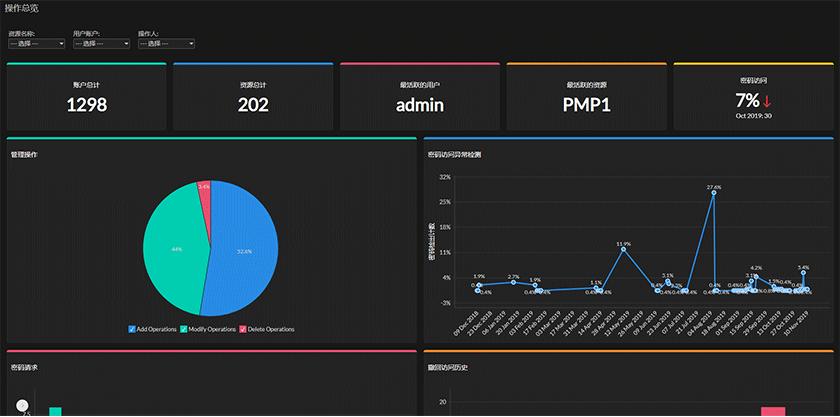Toggle the Delete Operations legend checkbox
Viewport: 840px width, 417px height.
(x=243, y=329)
